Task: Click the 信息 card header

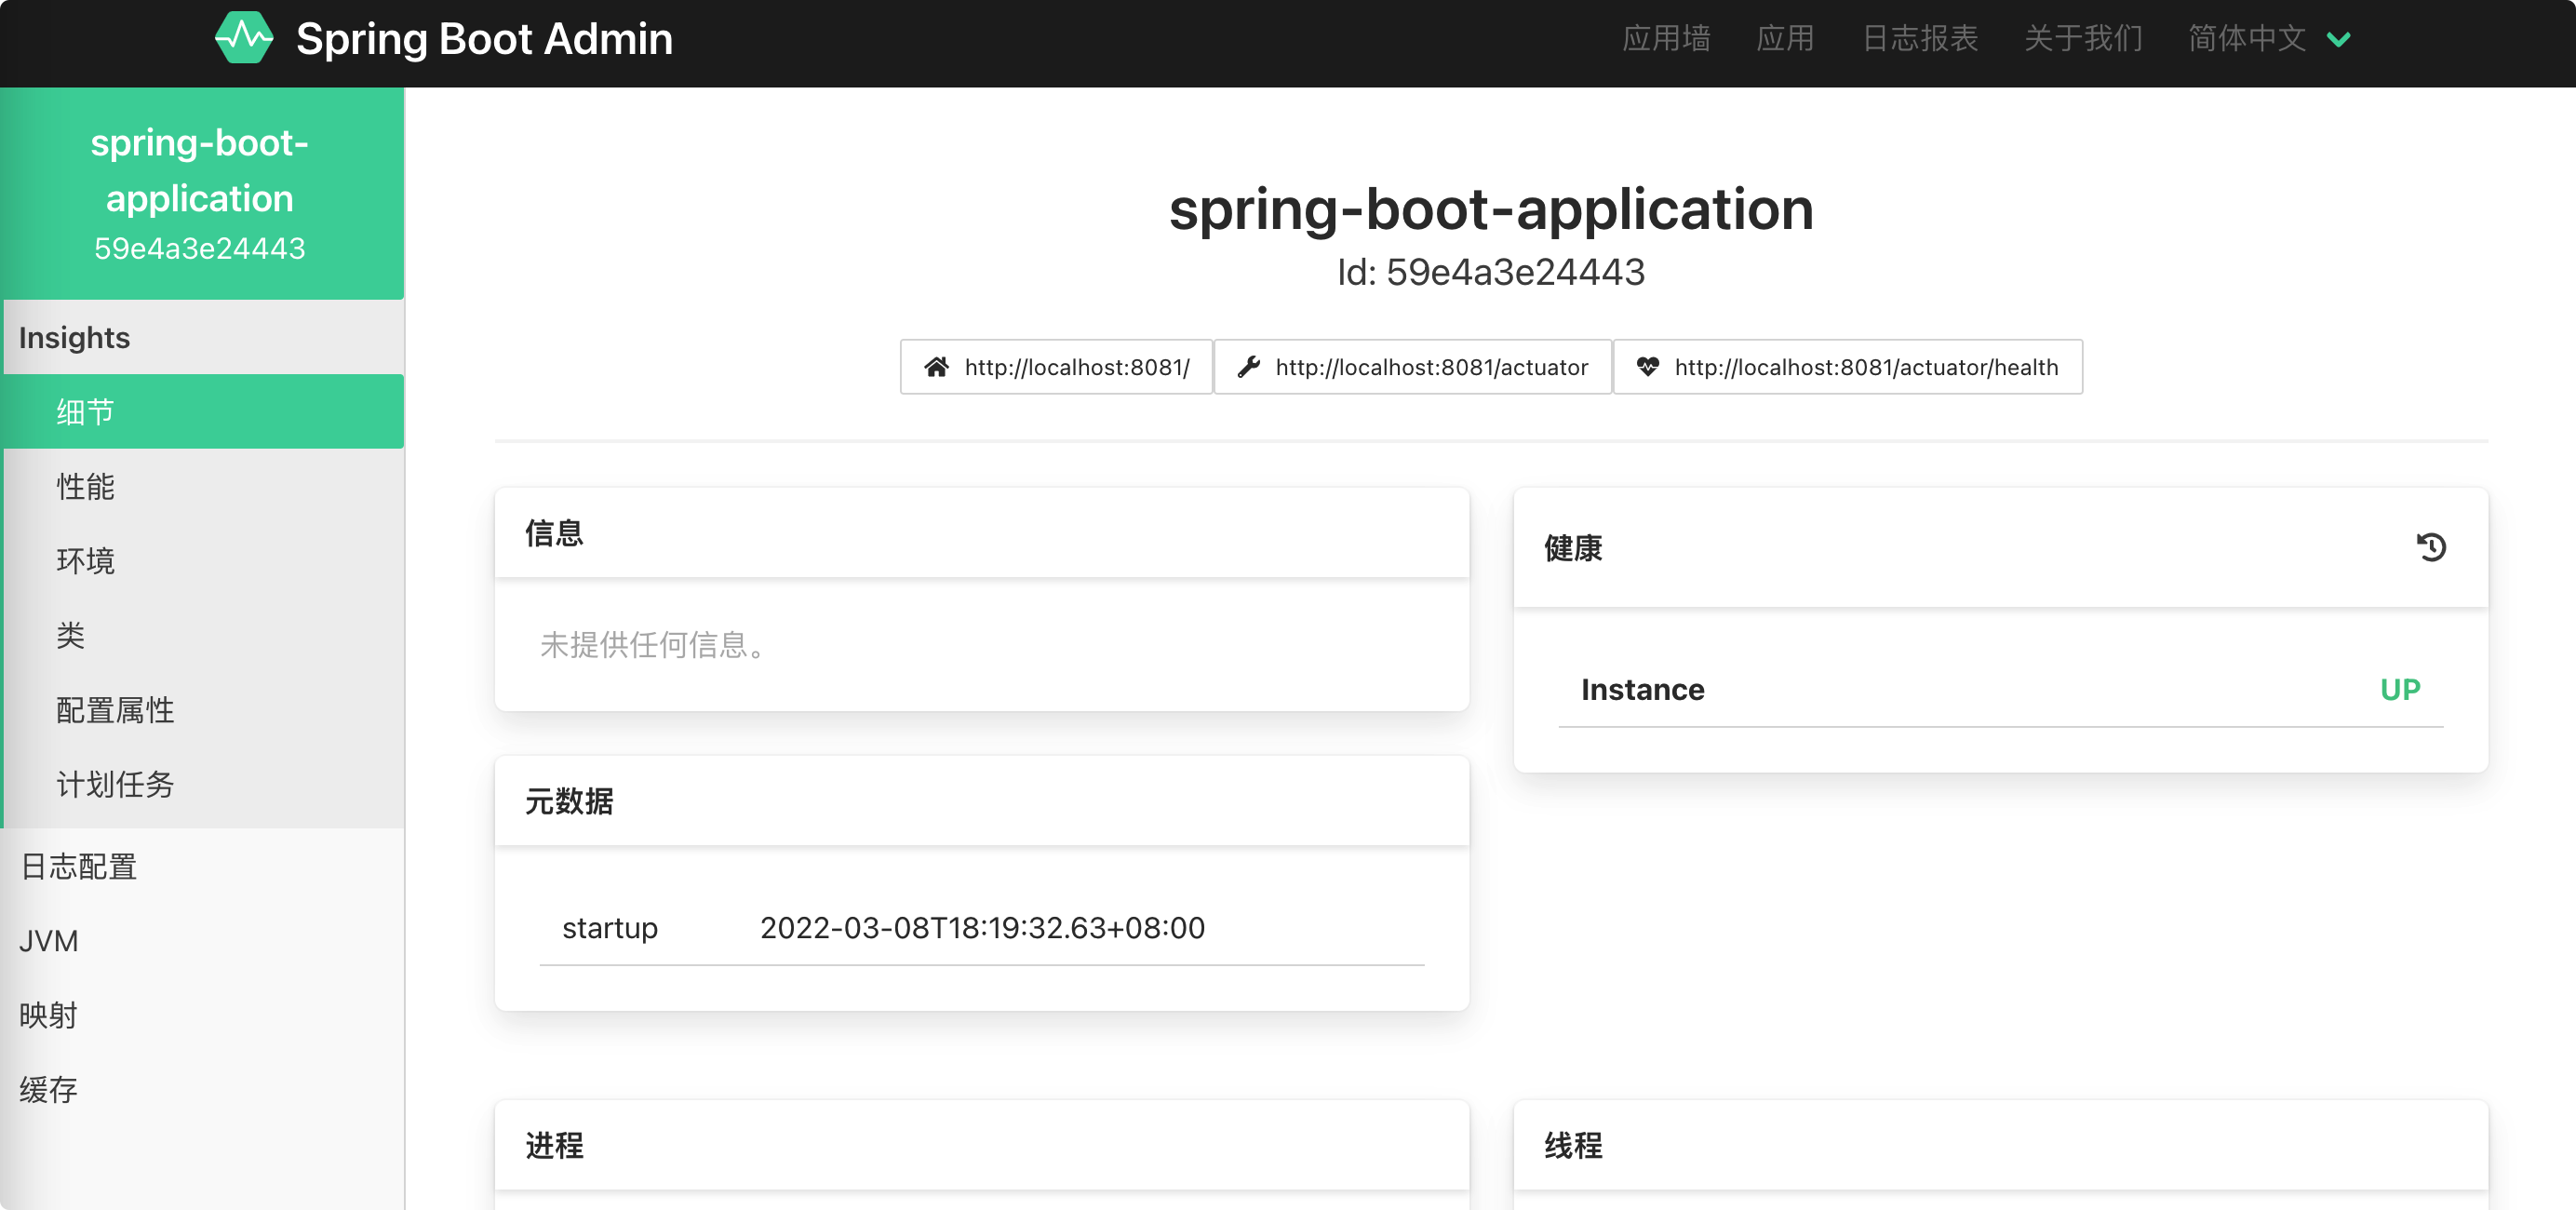Action: pos(981,533)
